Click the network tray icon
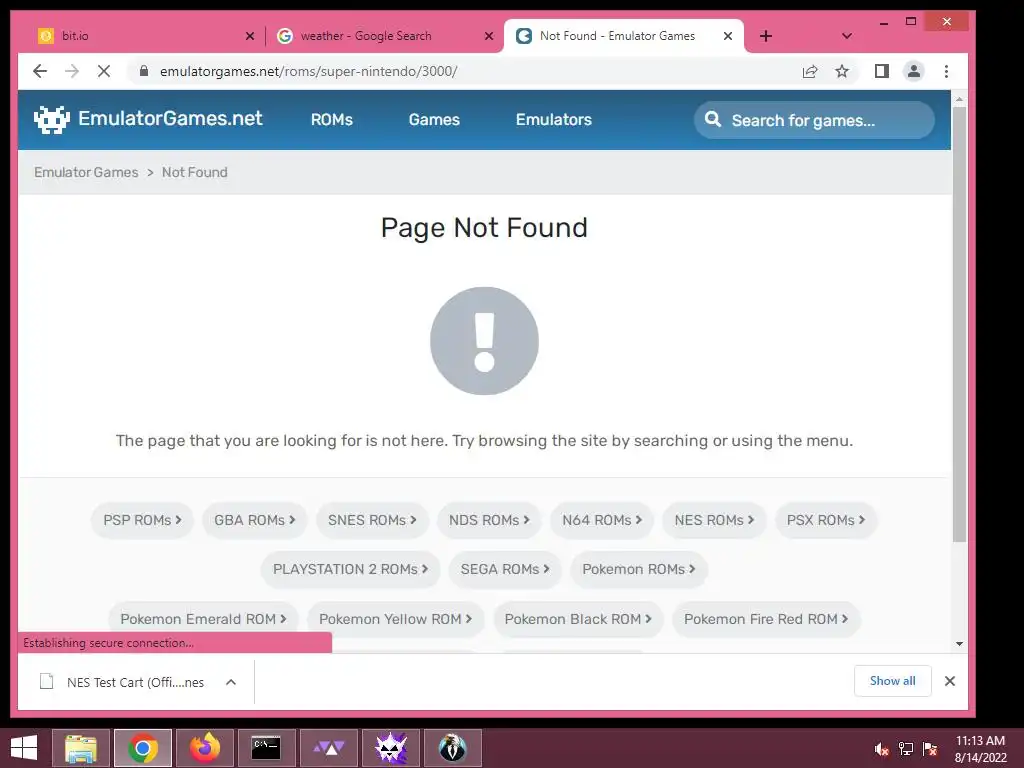The height and width of the screenshot is (768, 1024). pos(906,749)
